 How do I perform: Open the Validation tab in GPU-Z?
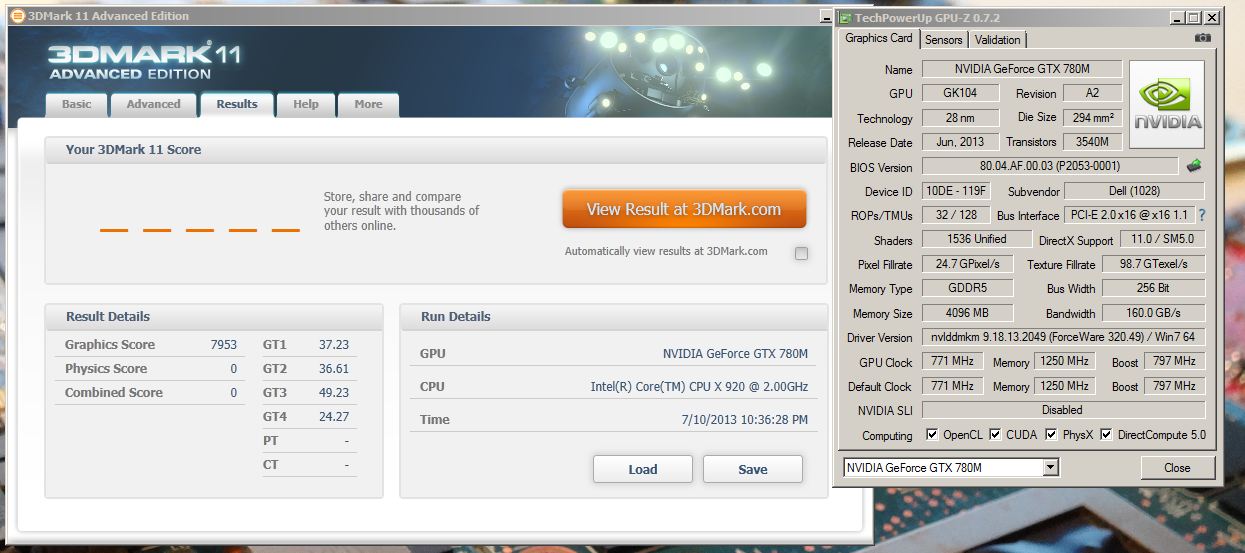point(998,40)
